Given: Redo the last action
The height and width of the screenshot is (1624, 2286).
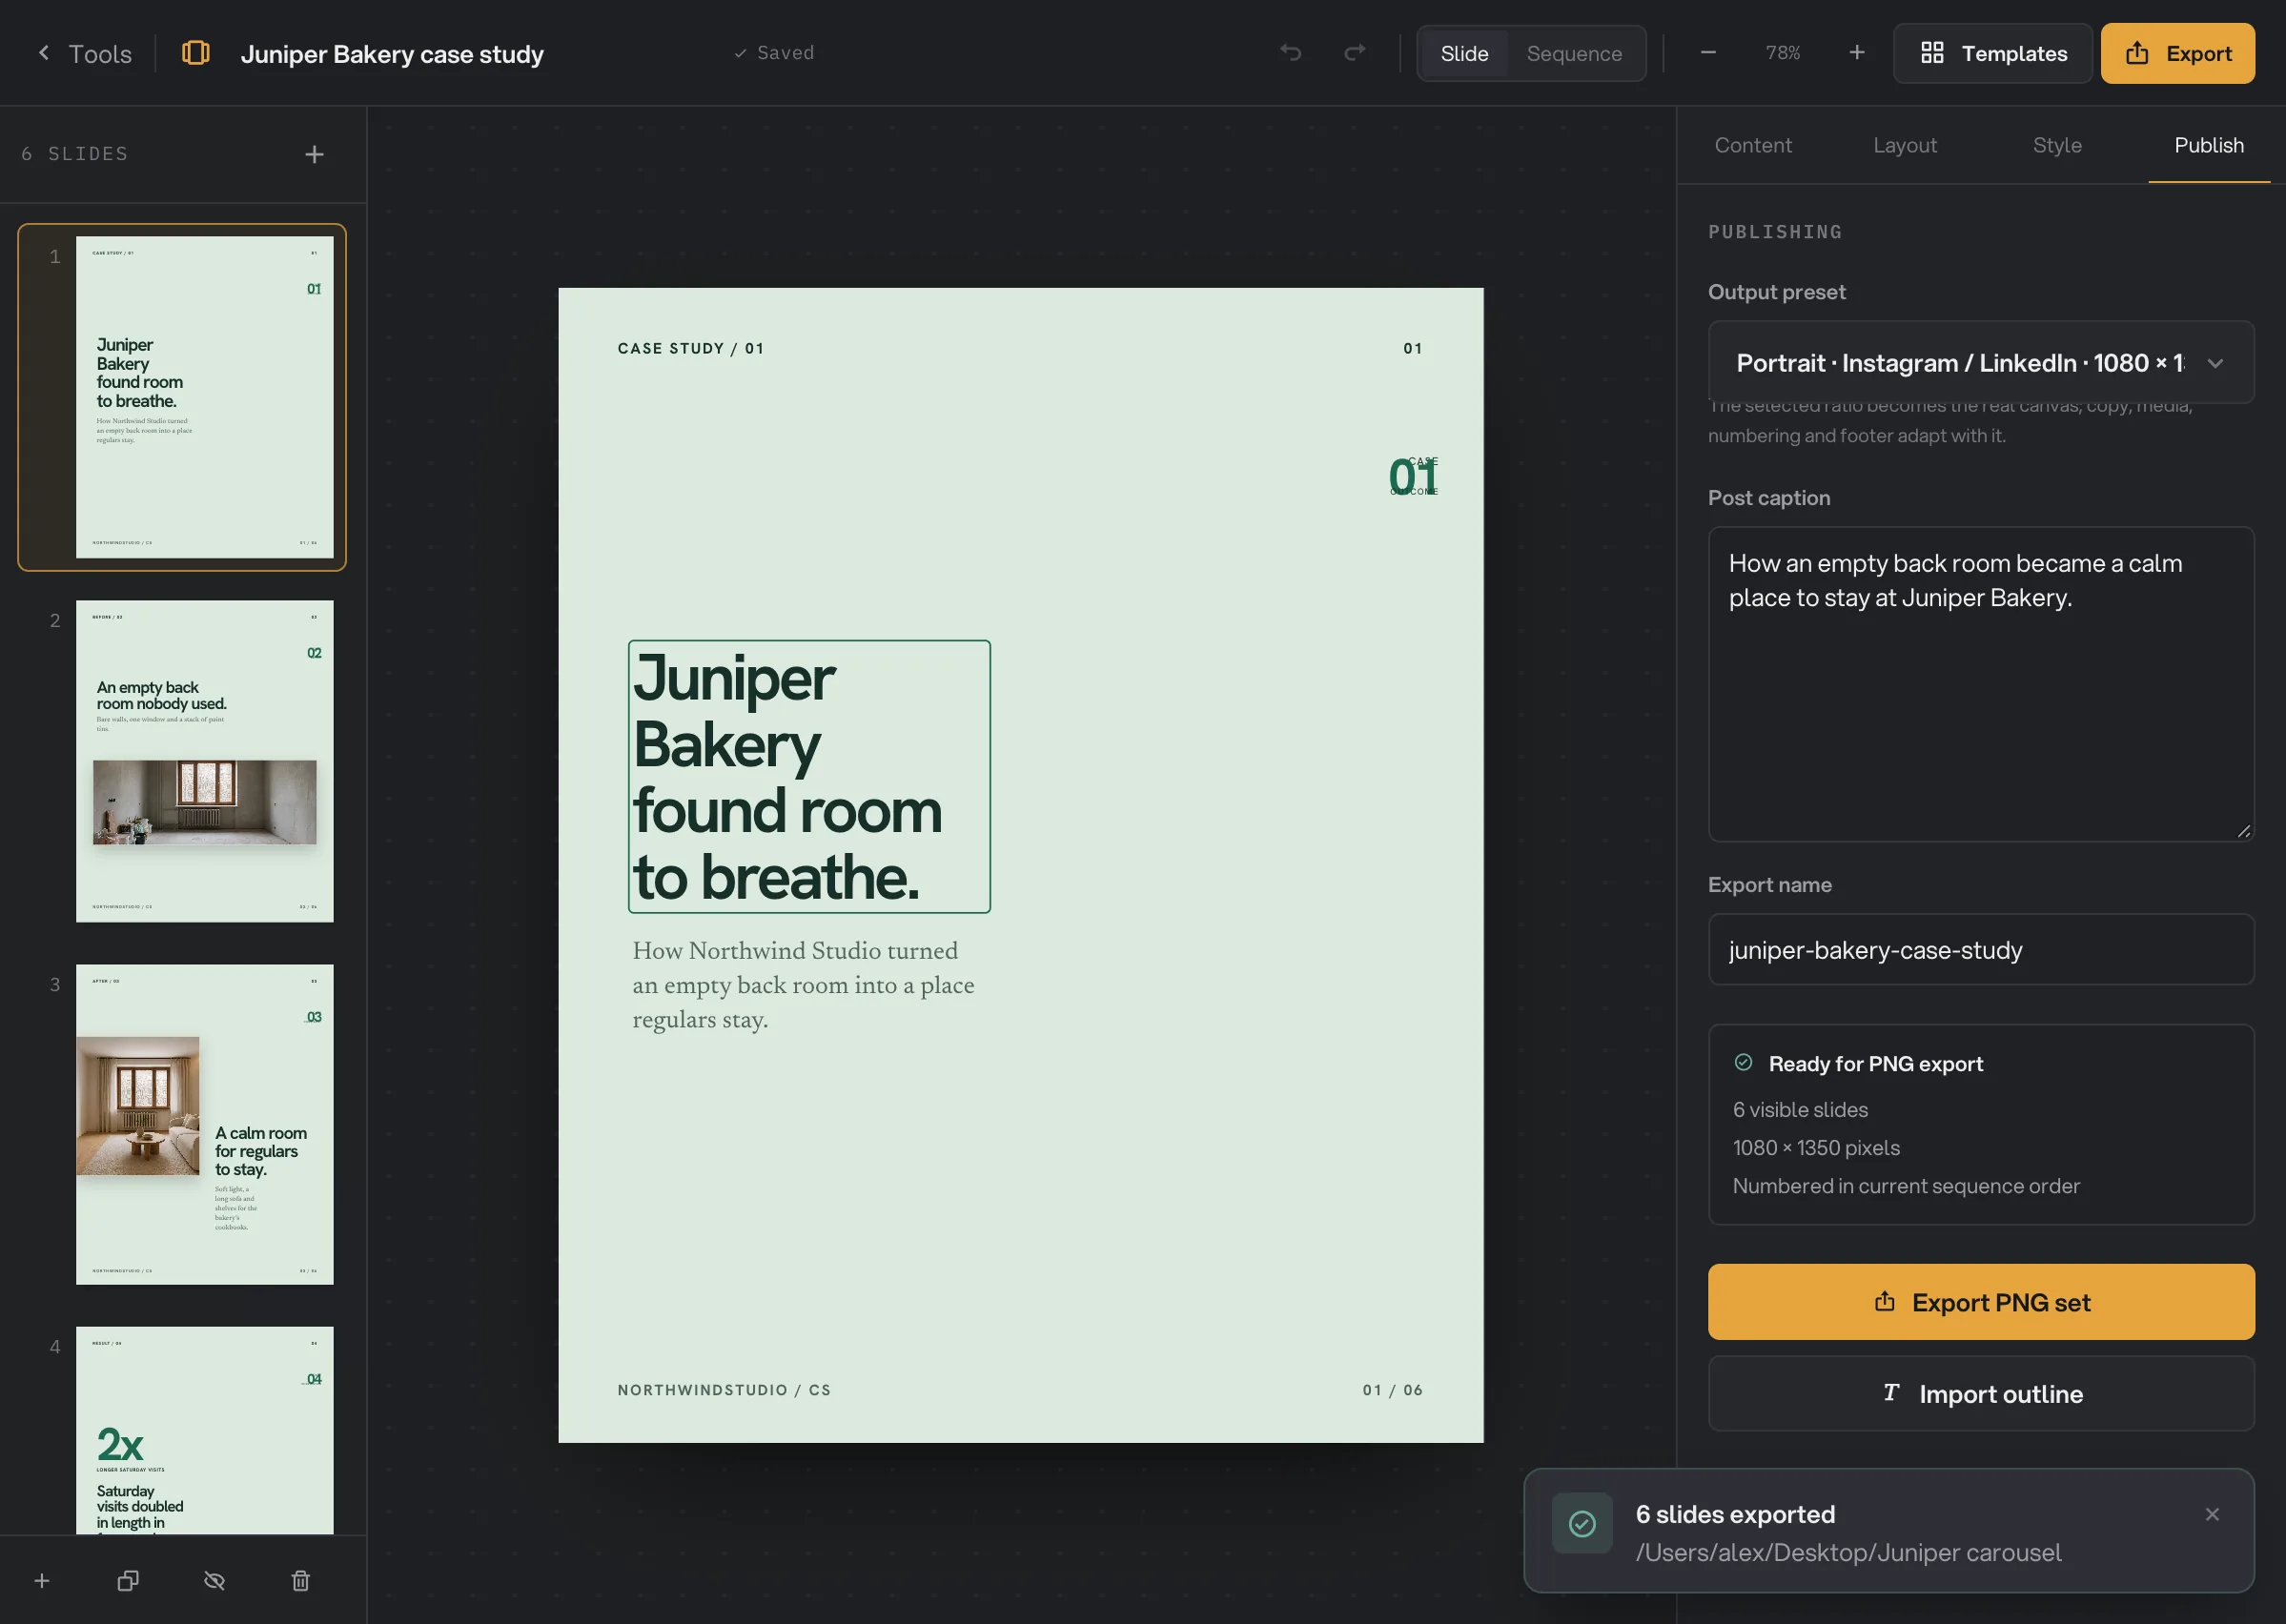Looking at the screenshot, I should tap(1354, 53).
